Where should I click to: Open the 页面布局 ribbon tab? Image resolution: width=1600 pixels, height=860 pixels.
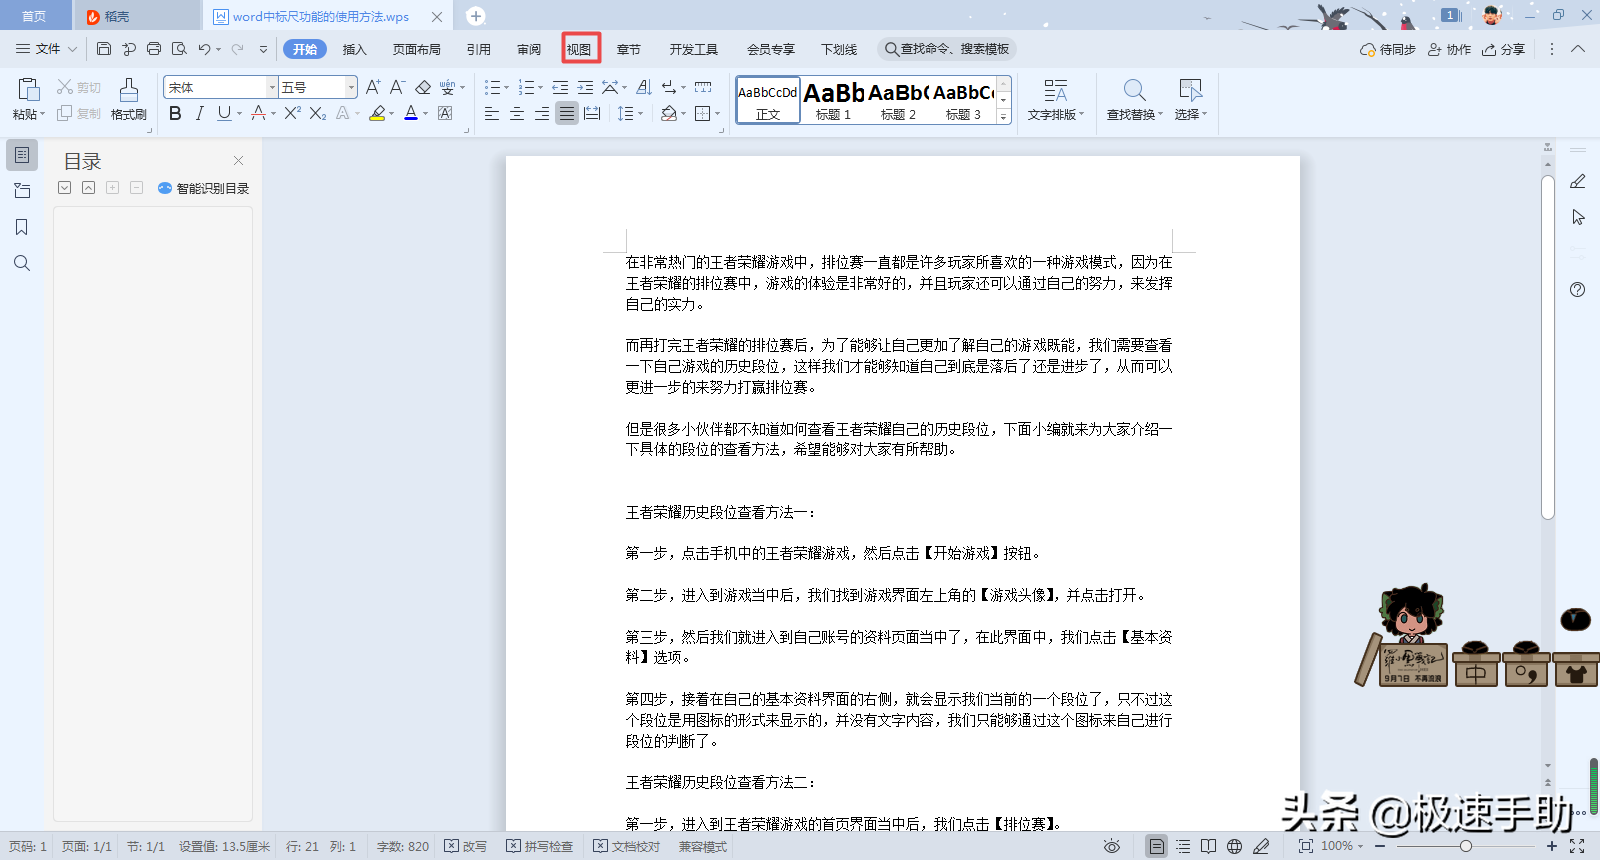tap(417, 49)
